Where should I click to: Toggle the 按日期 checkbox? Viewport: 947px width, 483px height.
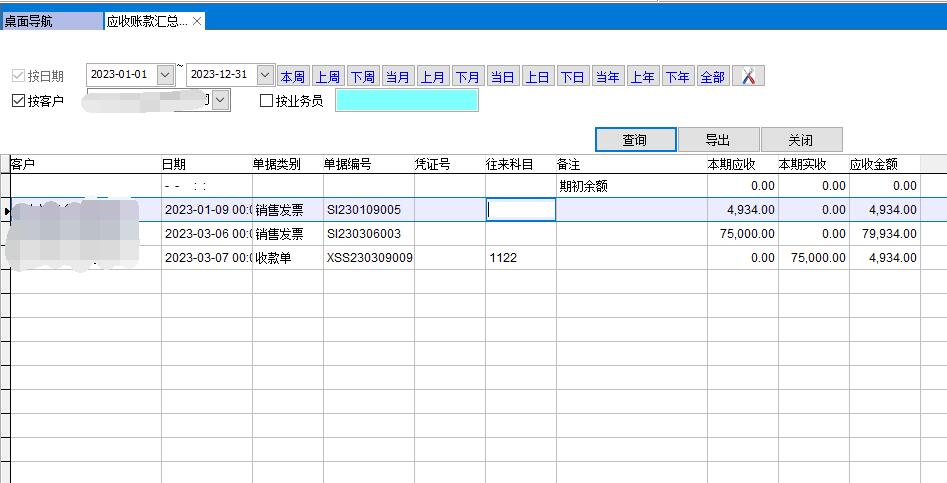[x=18, y=76]
